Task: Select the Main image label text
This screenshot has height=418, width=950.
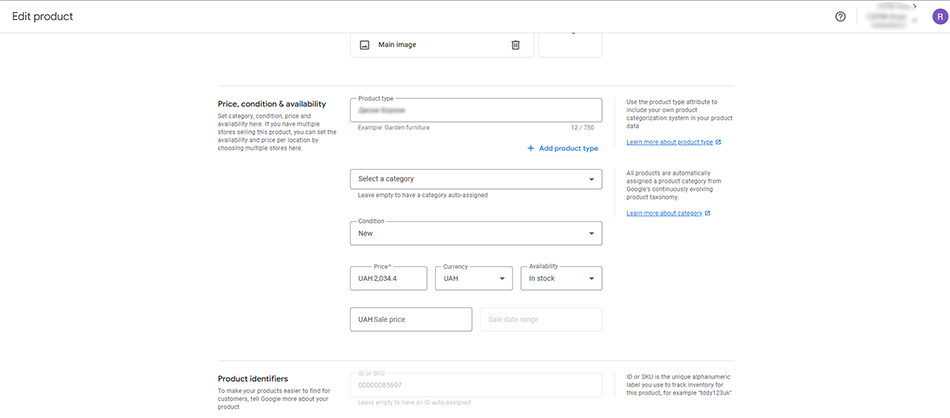Action: (397, 45)
